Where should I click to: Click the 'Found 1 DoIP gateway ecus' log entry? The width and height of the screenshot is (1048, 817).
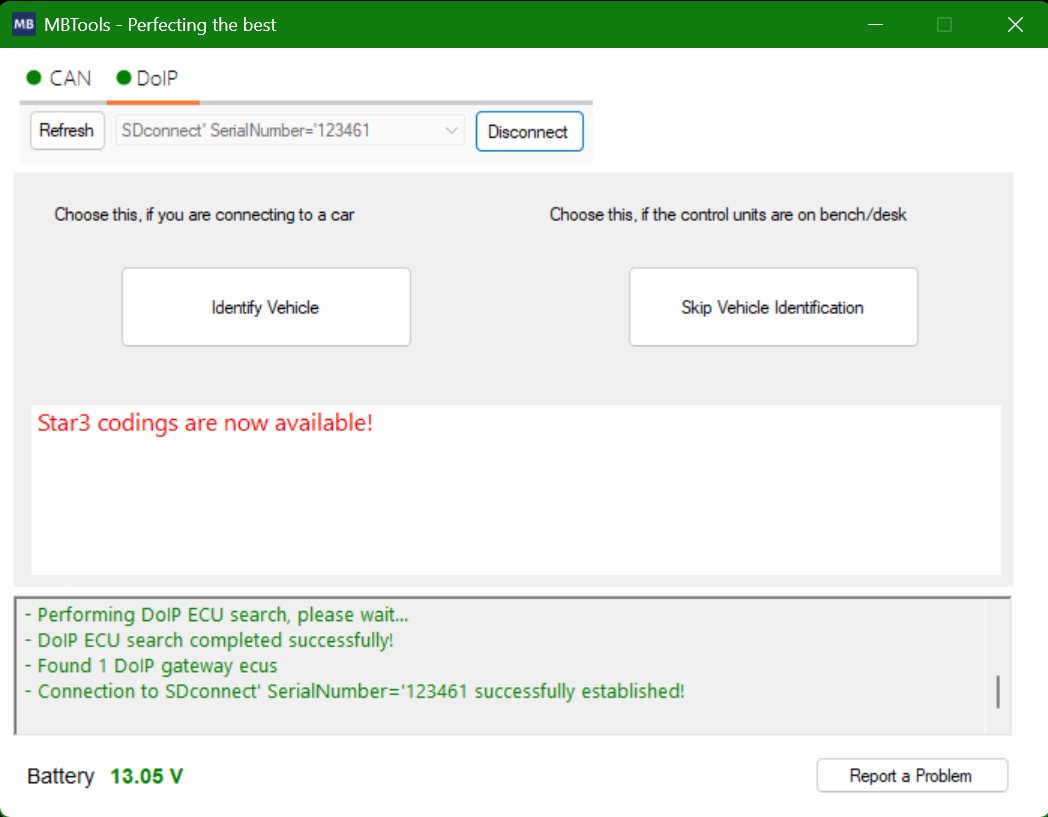click(157, 666)
